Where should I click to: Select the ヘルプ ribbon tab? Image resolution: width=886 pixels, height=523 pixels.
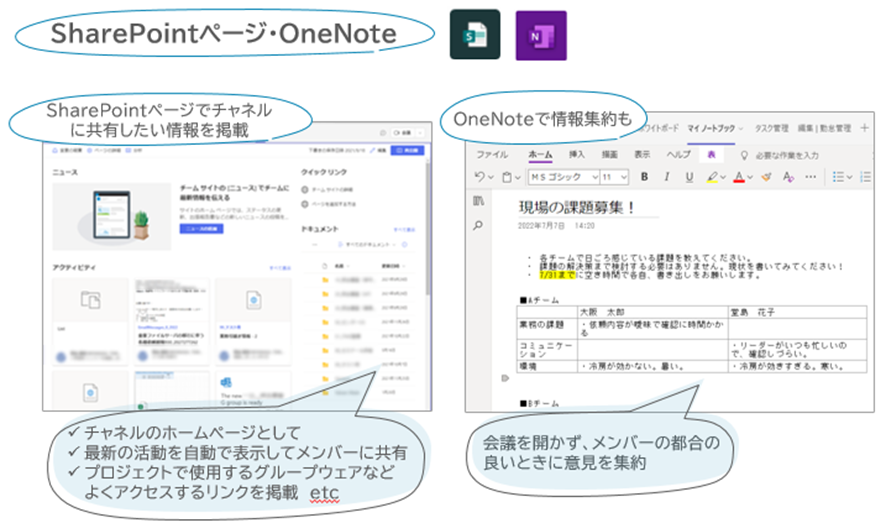pos(678,155)
